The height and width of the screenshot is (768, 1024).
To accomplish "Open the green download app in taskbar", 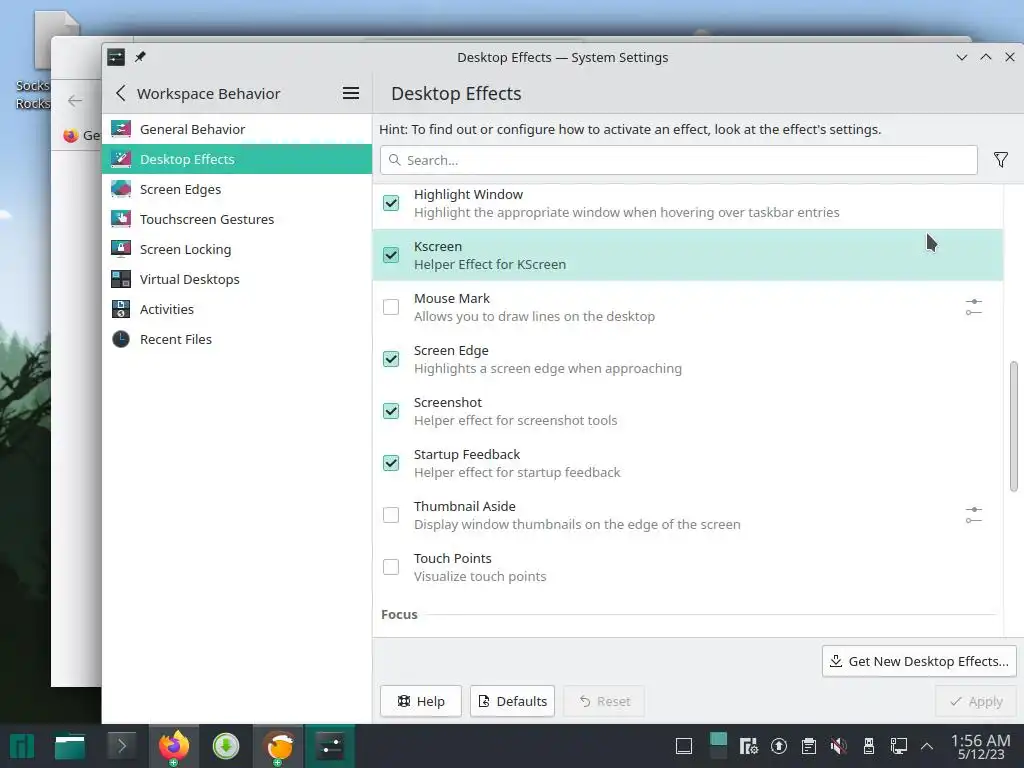I will (x=226, y=746).
